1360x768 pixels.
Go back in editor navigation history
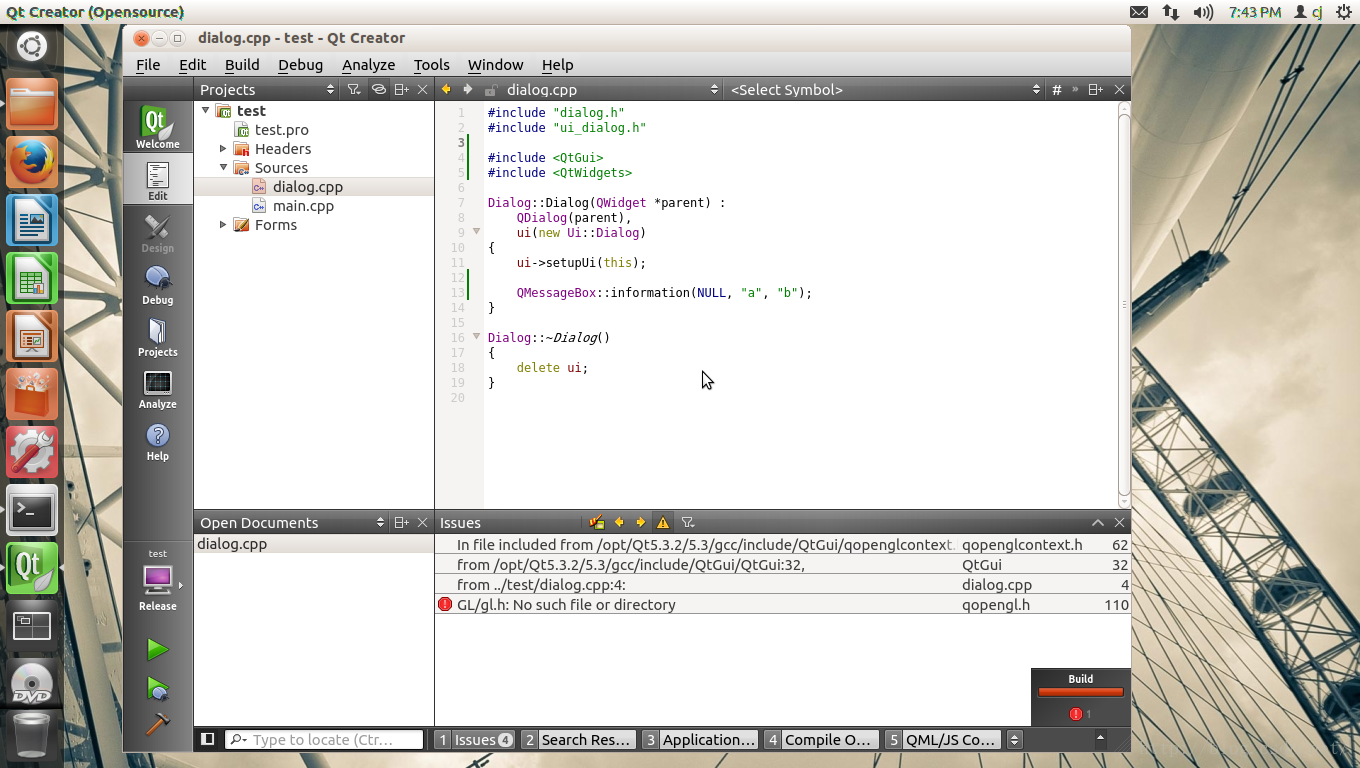[446, 90]
